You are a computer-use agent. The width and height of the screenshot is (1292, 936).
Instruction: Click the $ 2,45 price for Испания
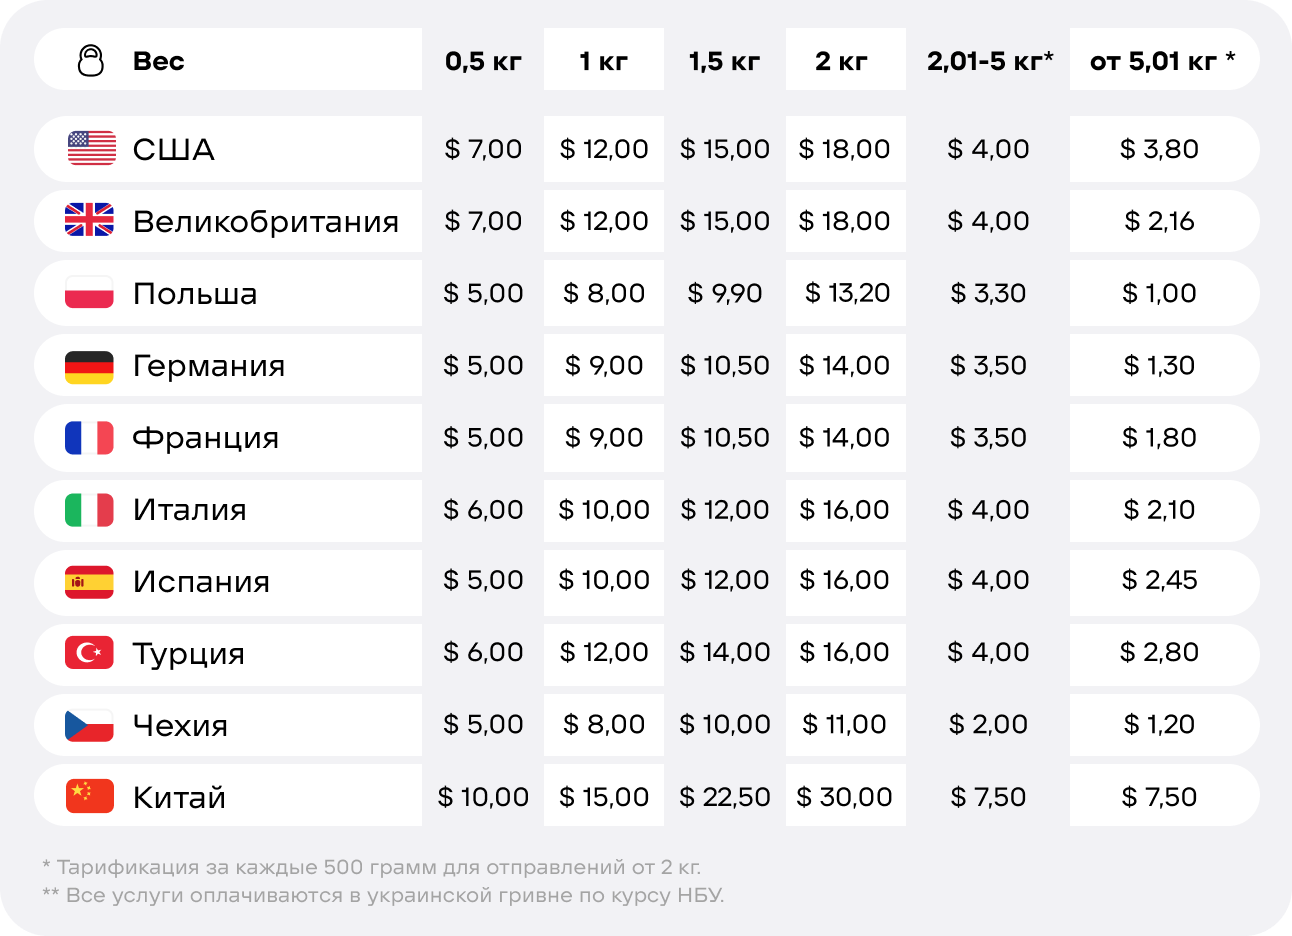[1160, 580]
